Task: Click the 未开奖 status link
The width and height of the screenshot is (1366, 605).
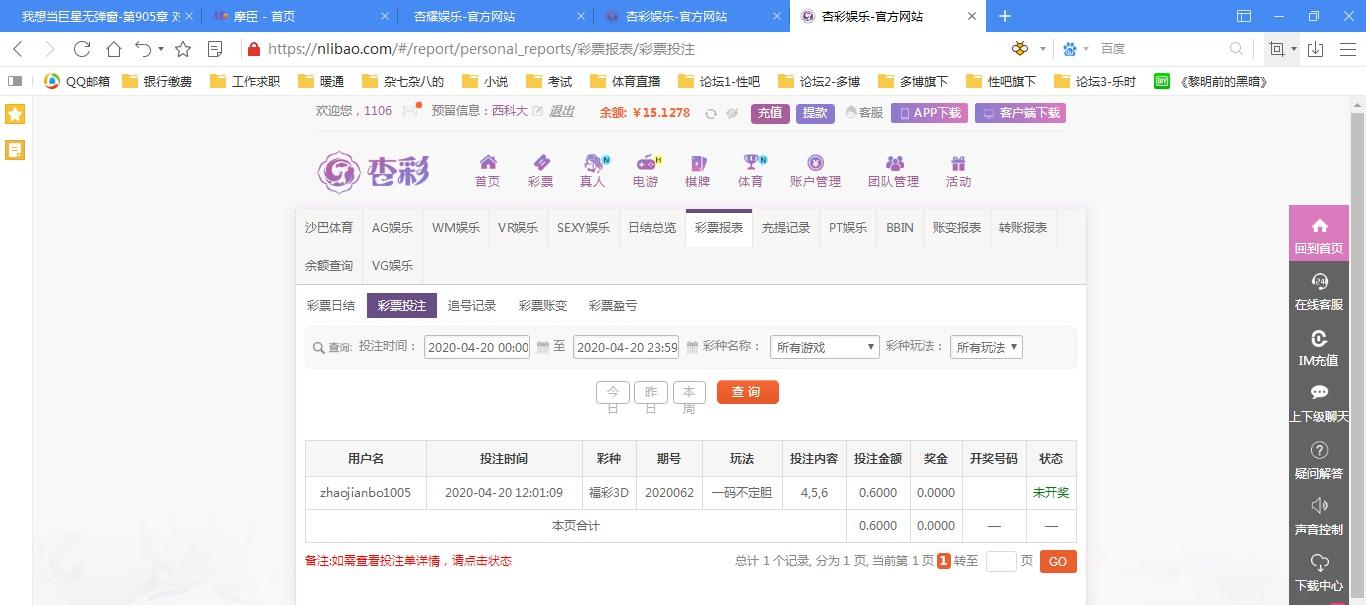Action: (1051, 493)
